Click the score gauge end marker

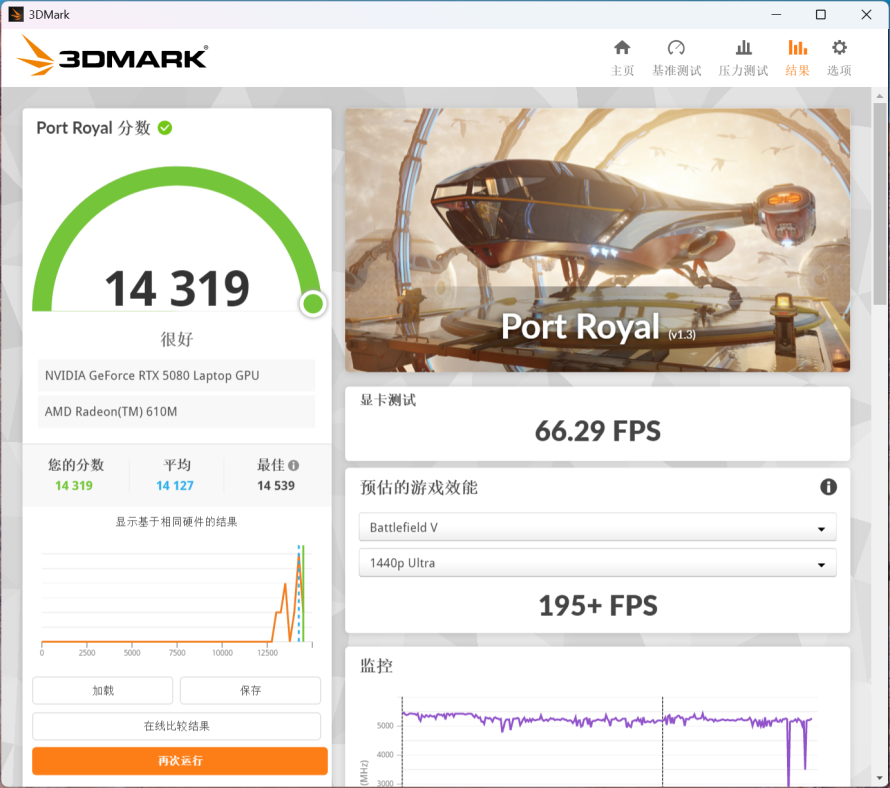click(313, 304)
